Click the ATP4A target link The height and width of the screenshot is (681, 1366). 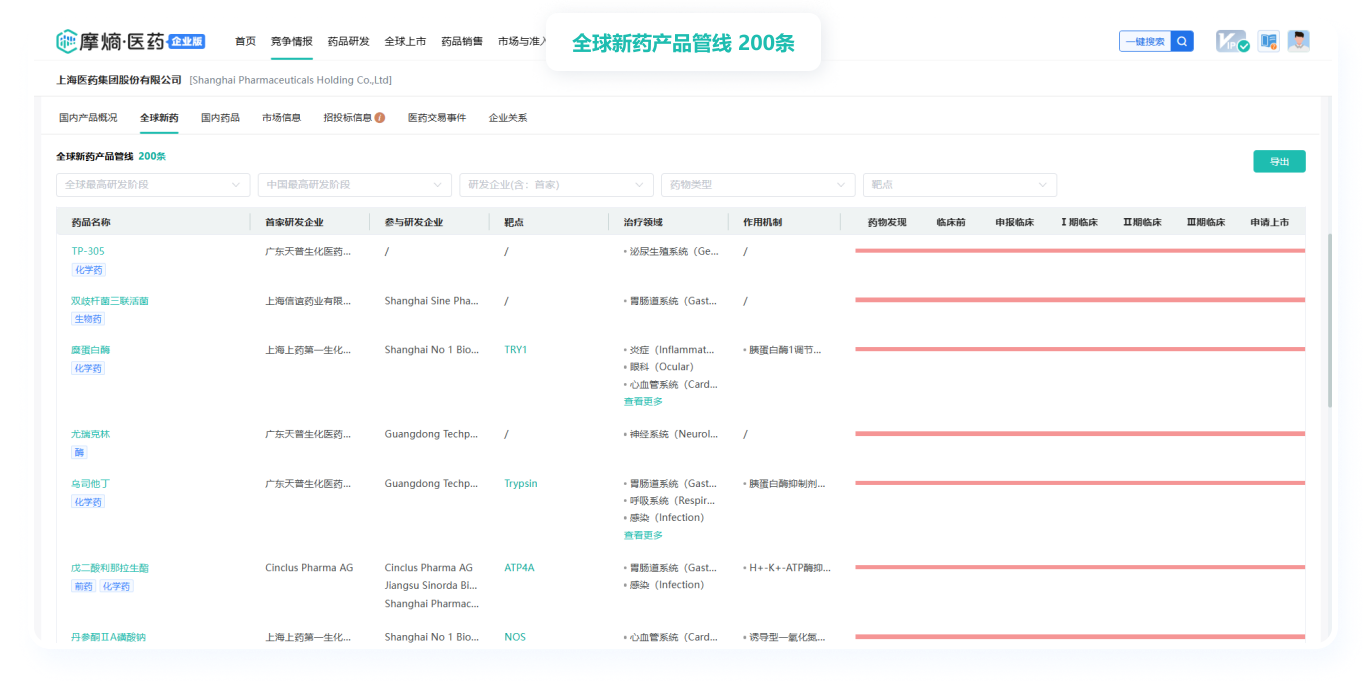pyautogui.click(x=519, y=568)
